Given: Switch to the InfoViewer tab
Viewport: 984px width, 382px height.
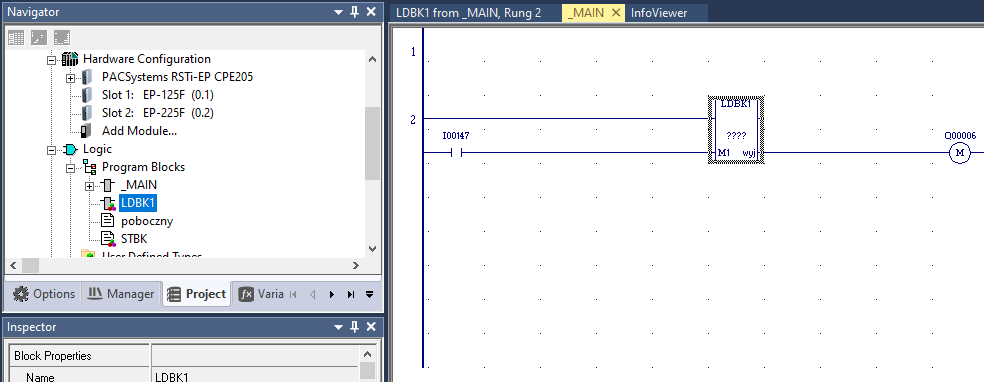Looking at the screenshot, I should (659, 13).
